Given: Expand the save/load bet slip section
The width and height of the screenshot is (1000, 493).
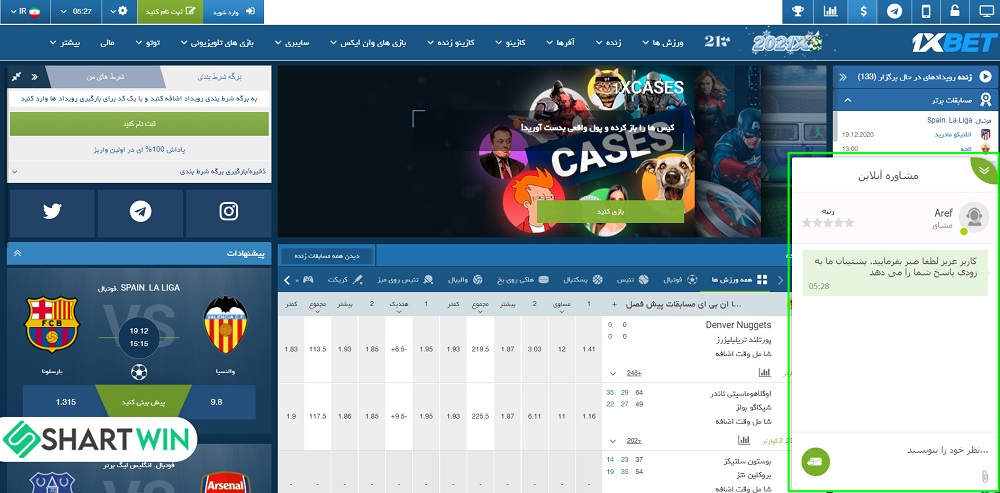Looking at the screenshot, I should click(x=139, y=172).
